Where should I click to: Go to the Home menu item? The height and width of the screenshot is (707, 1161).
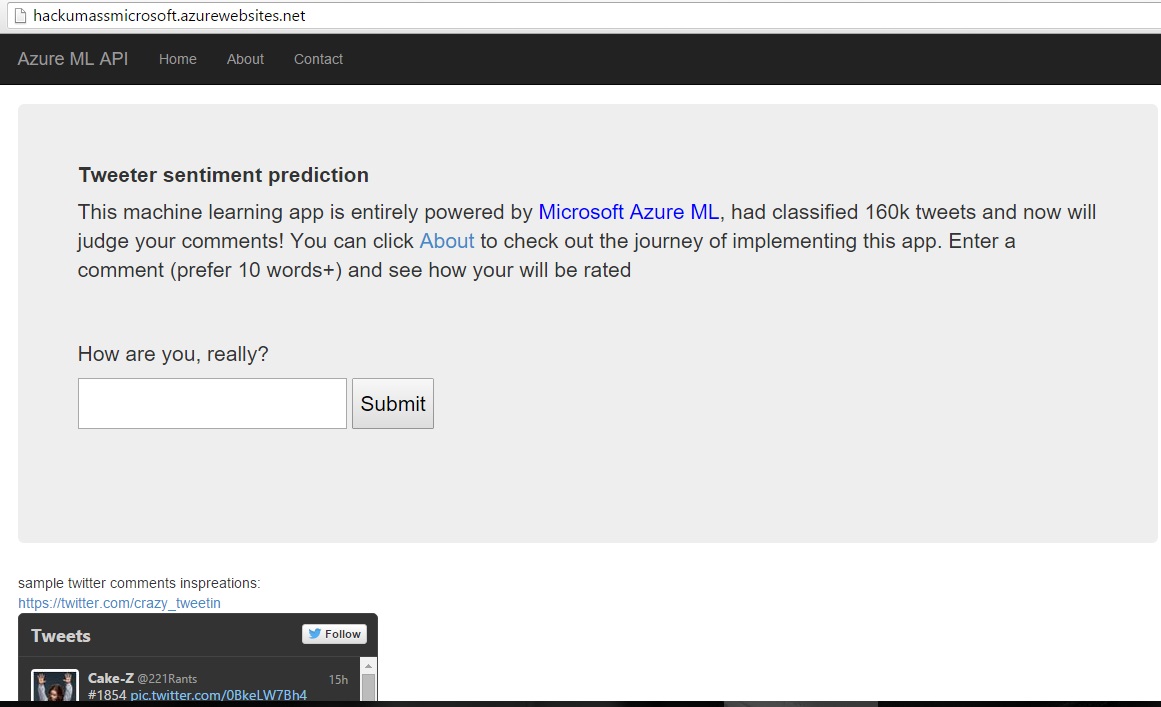click(x=178, y=59)
